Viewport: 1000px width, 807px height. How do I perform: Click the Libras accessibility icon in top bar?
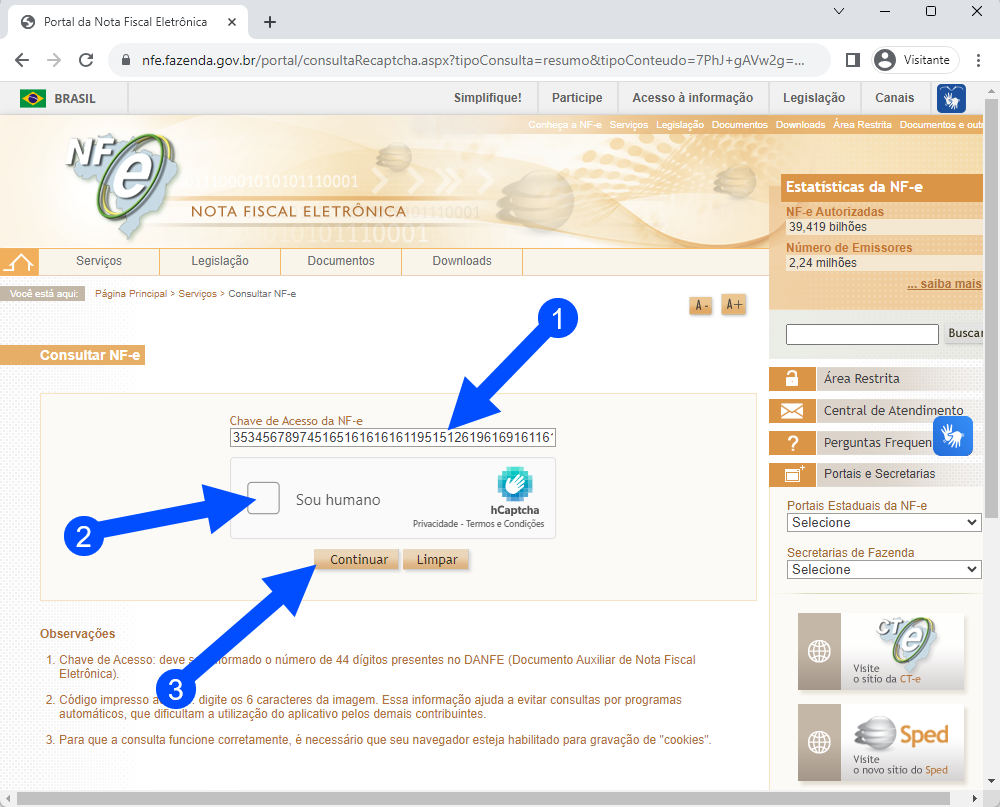951,98
